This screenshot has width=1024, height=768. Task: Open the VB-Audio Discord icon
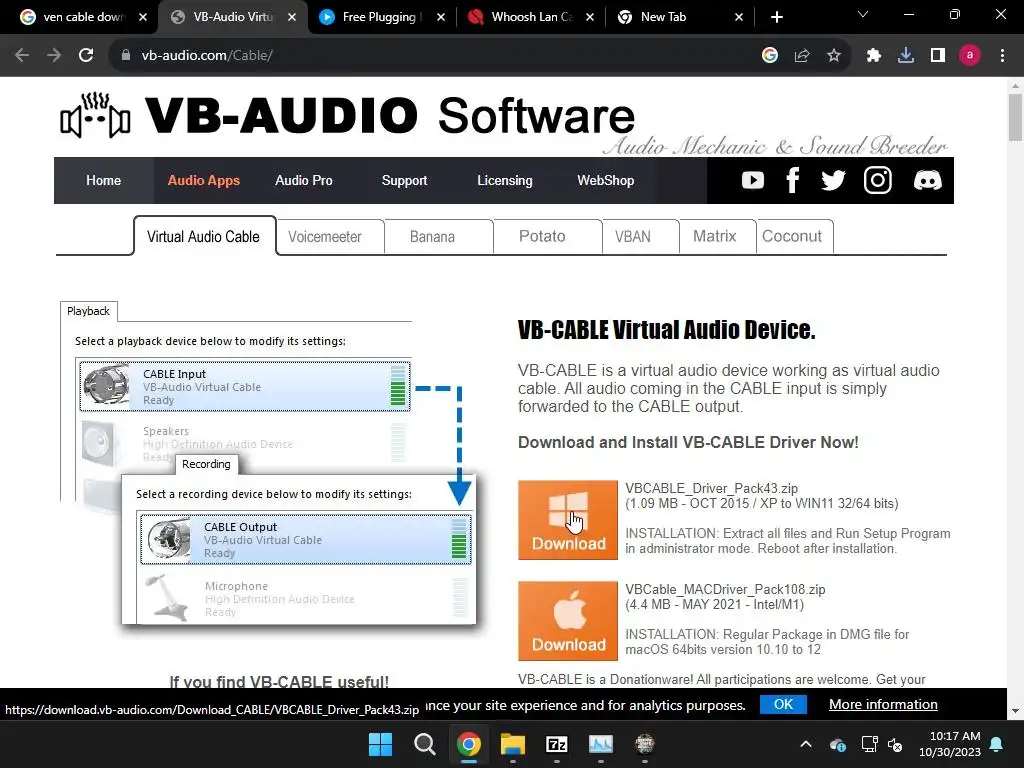(x=927, y=180)
